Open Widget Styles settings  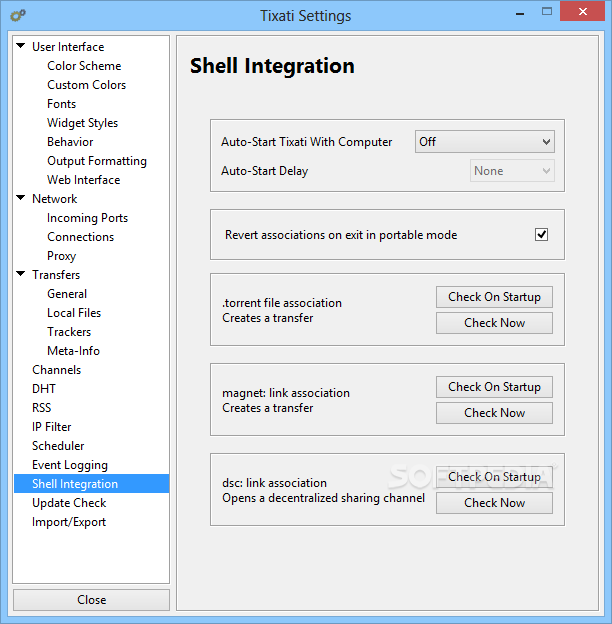click(82, 123)
